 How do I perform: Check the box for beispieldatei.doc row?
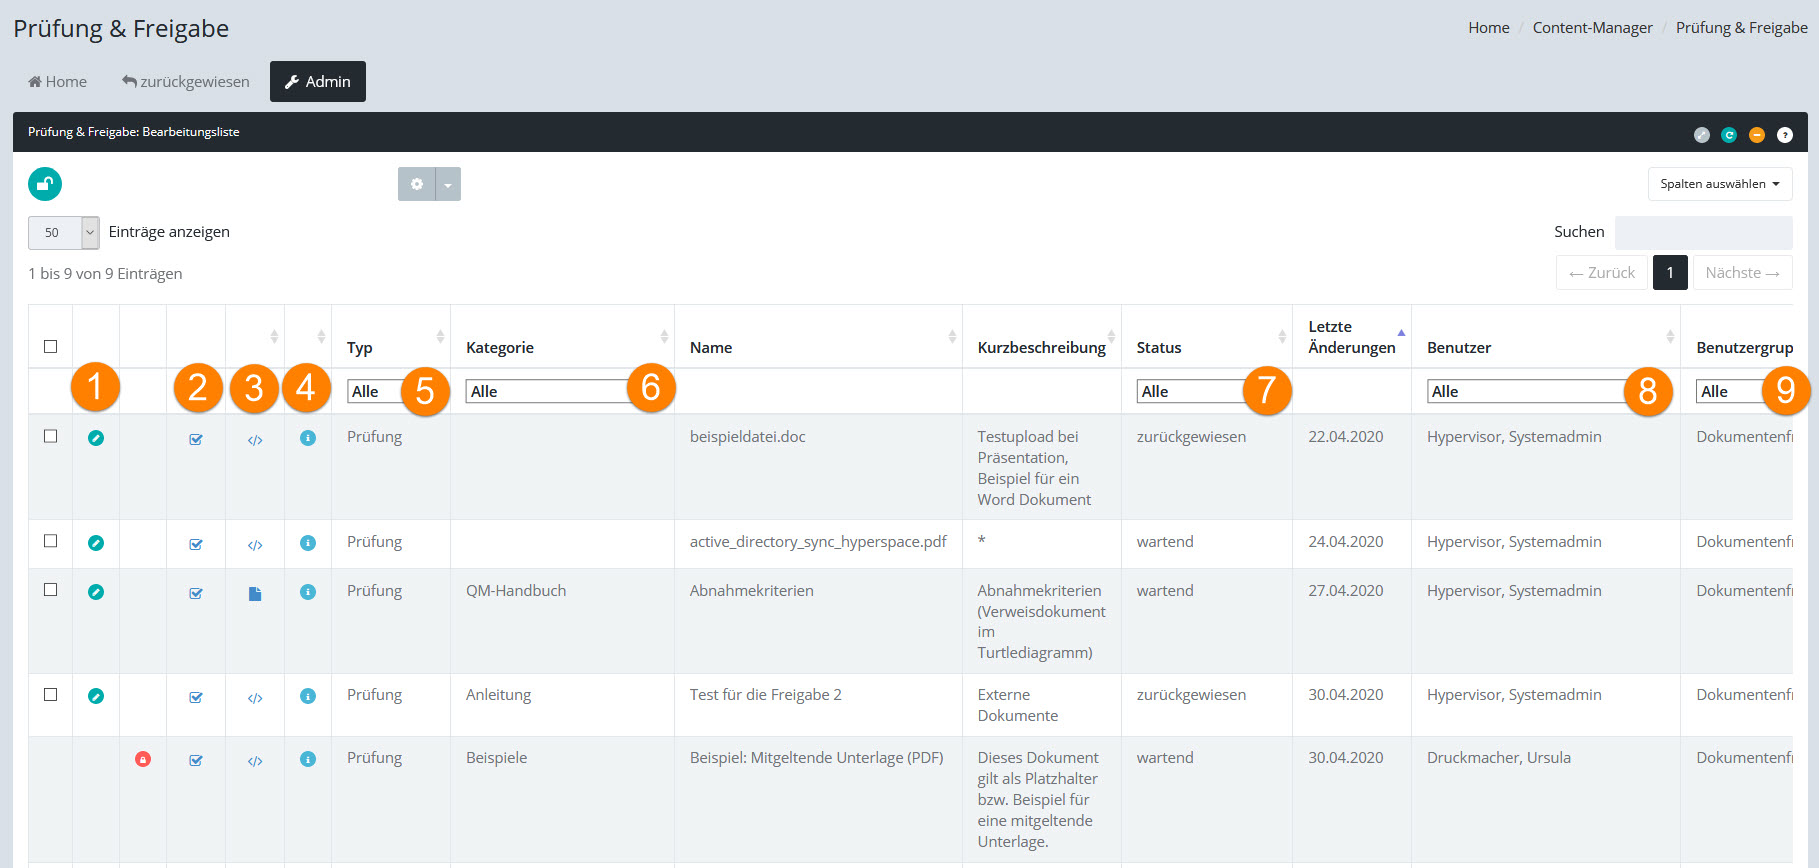pyautogui.click(x=51, y=437)
